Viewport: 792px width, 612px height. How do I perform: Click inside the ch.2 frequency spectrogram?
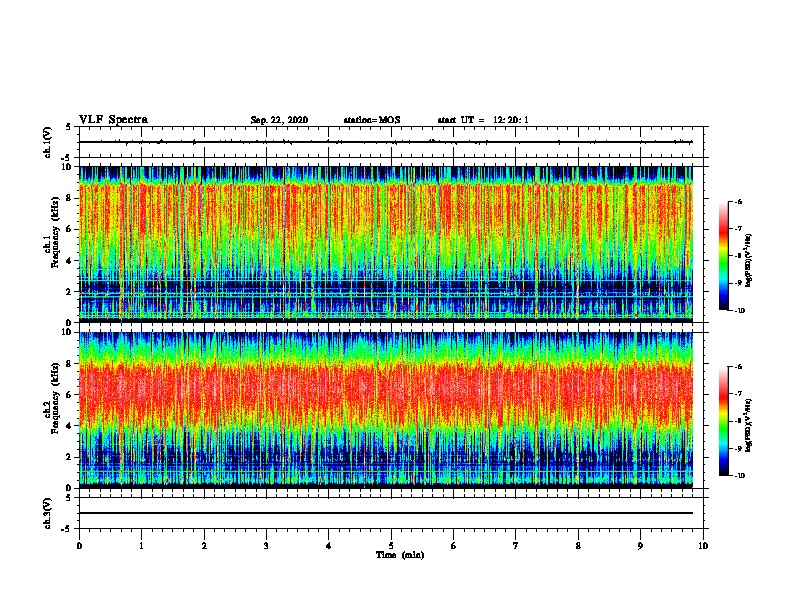385,410
